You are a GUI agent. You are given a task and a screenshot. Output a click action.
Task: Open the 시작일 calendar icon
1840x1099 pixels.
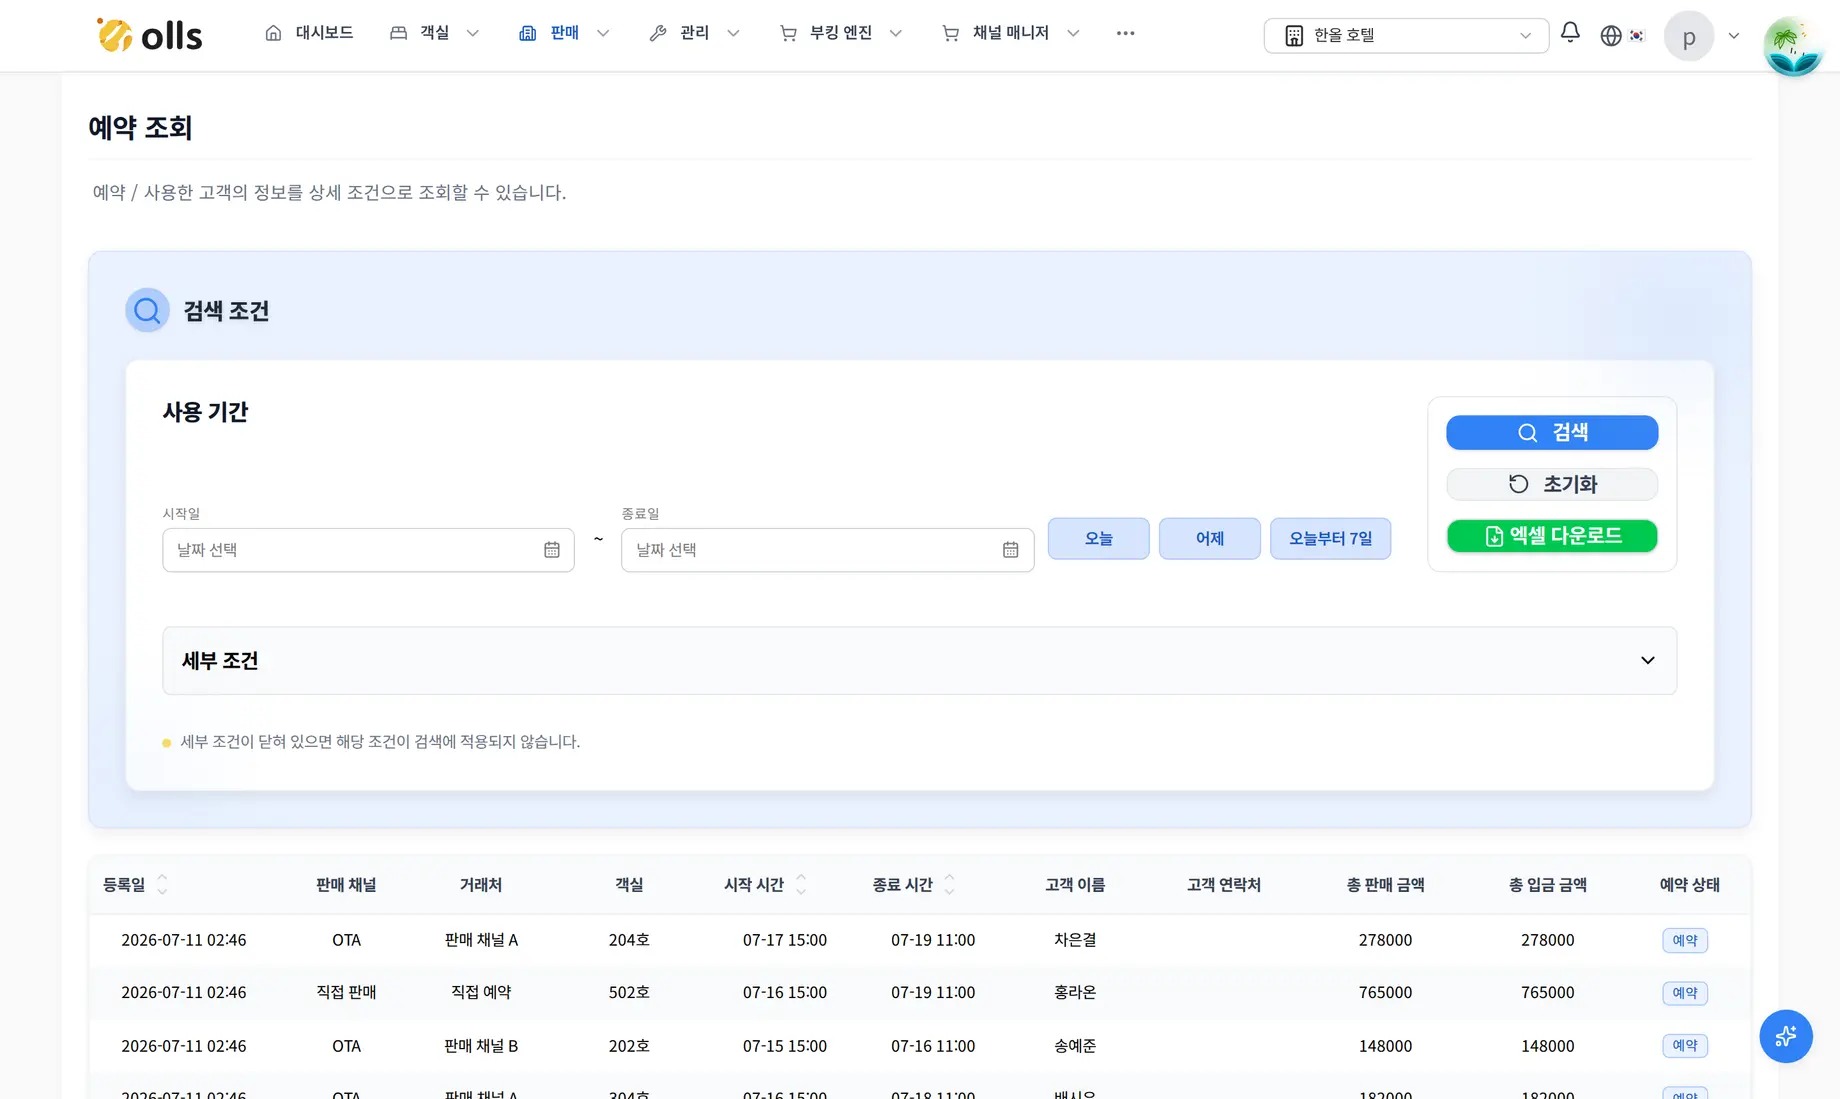click(552, 550)
